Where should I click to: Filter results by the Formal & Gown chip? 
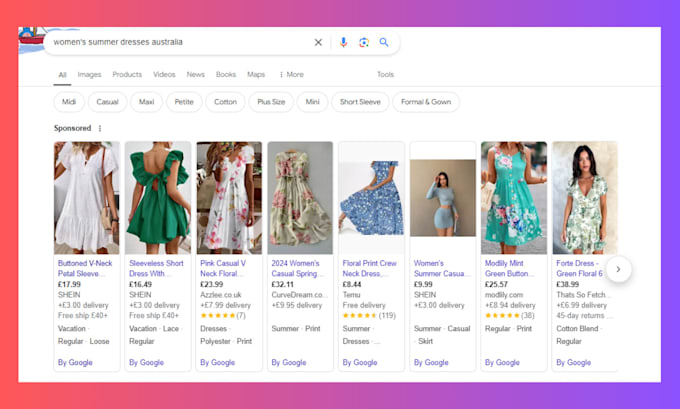click(x=426, y=102)
